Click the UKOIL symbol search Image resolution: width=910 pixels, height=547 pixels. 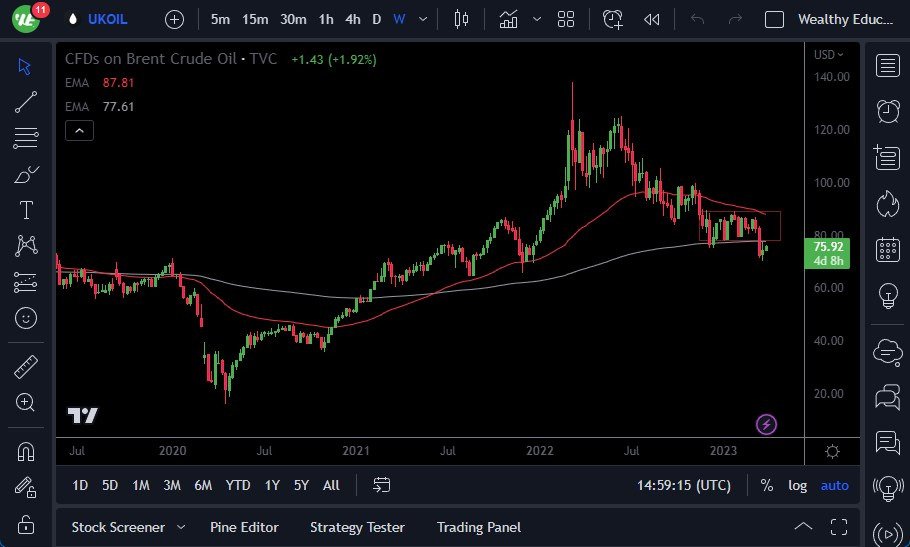[107, 19]
